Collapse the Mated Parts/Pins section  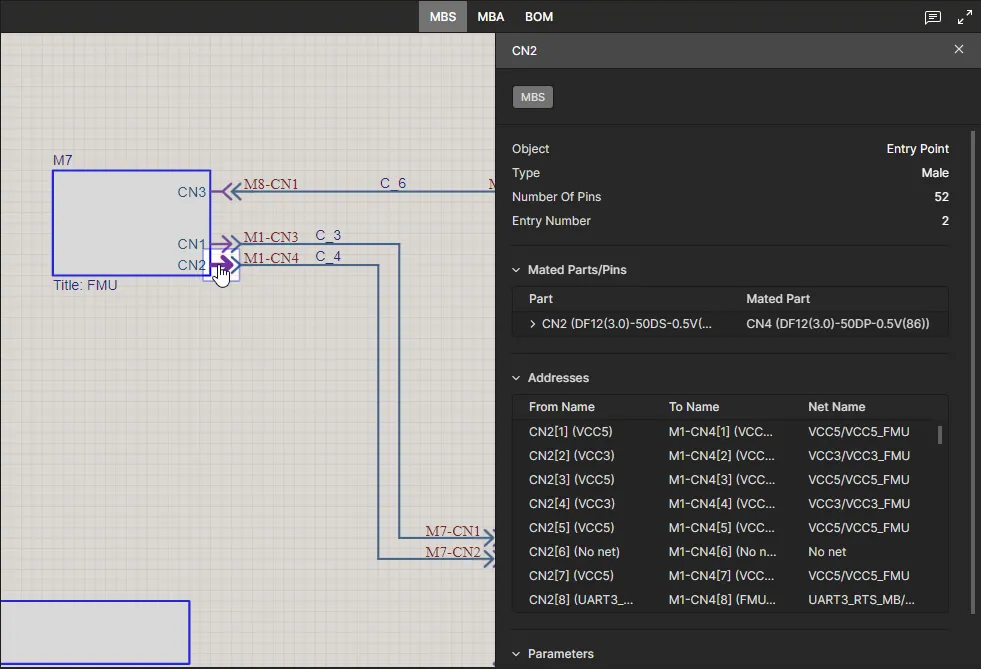pos(516,270)
